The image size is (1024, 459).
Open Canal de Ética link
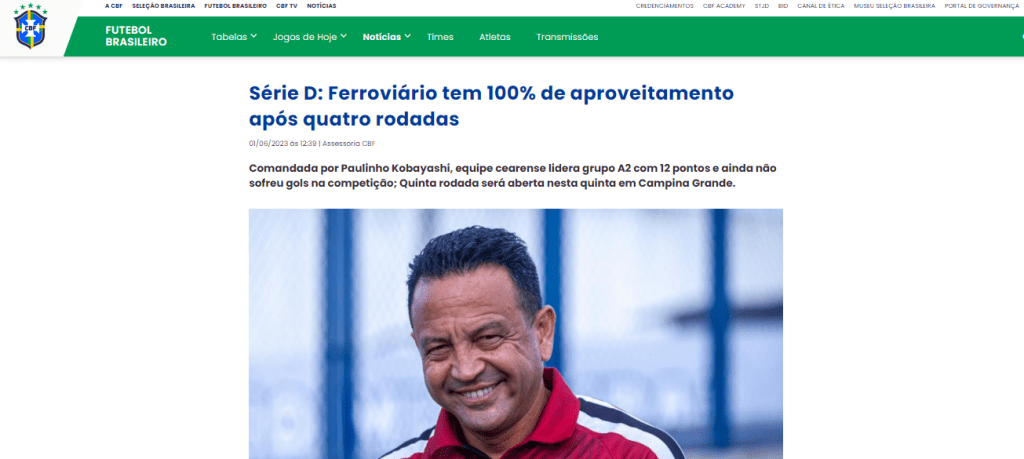821,6
